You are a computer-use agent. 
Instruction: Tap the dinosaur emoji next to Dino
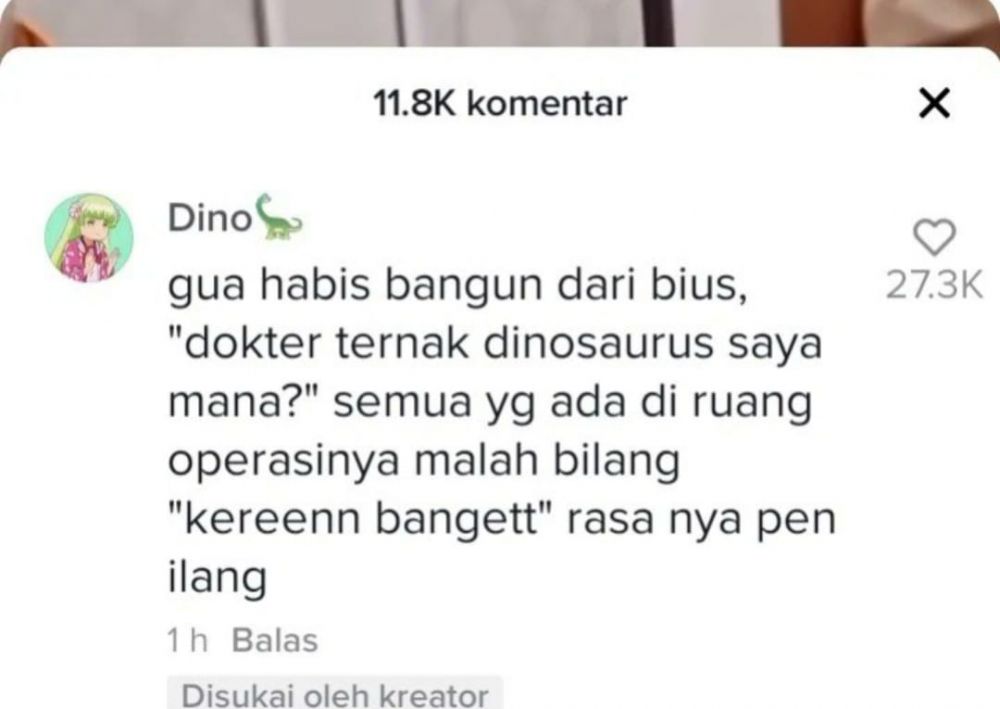coord(278,217)
